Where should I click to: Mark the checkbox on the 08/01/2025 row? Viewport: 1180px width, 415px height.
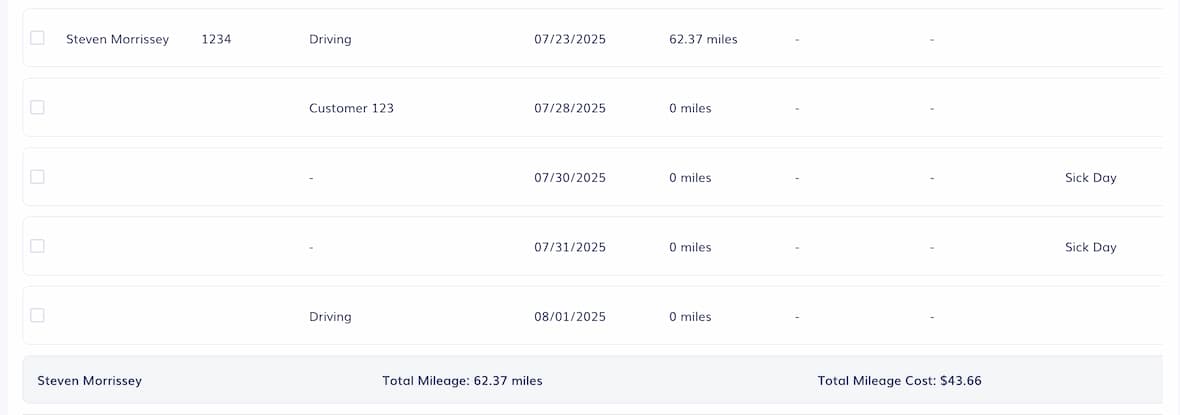tap(37, 315)
